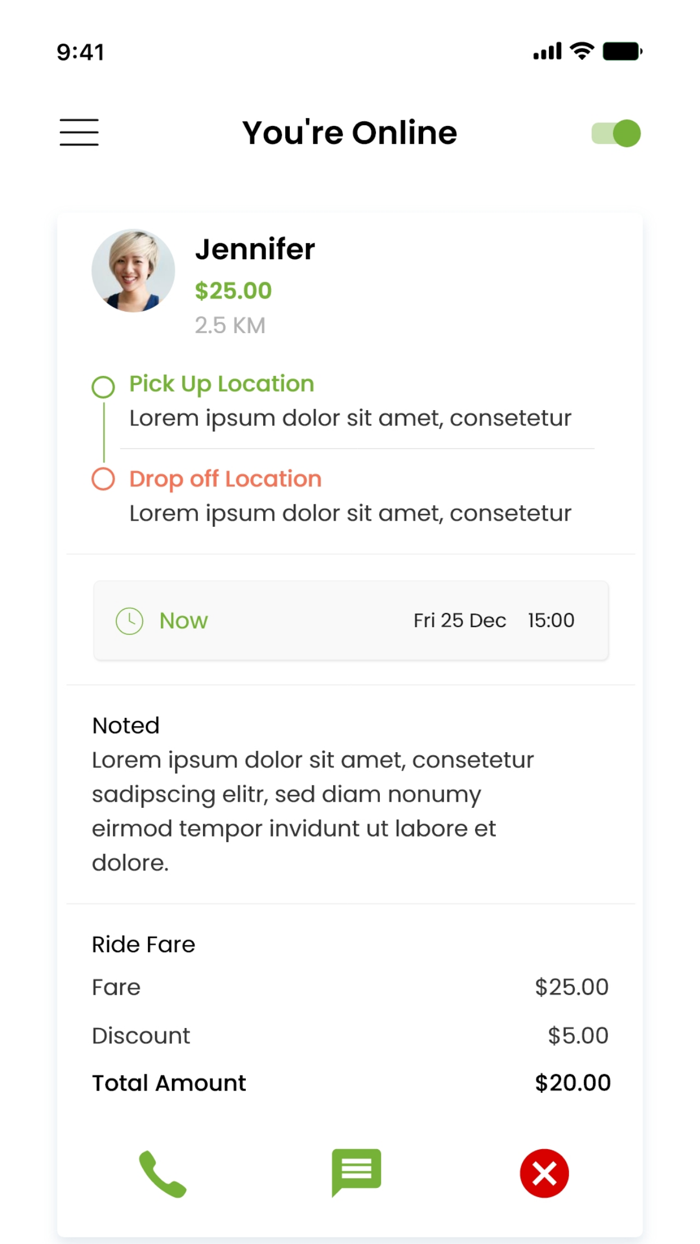Tap the Now schedule label

[x=183, y=621]
